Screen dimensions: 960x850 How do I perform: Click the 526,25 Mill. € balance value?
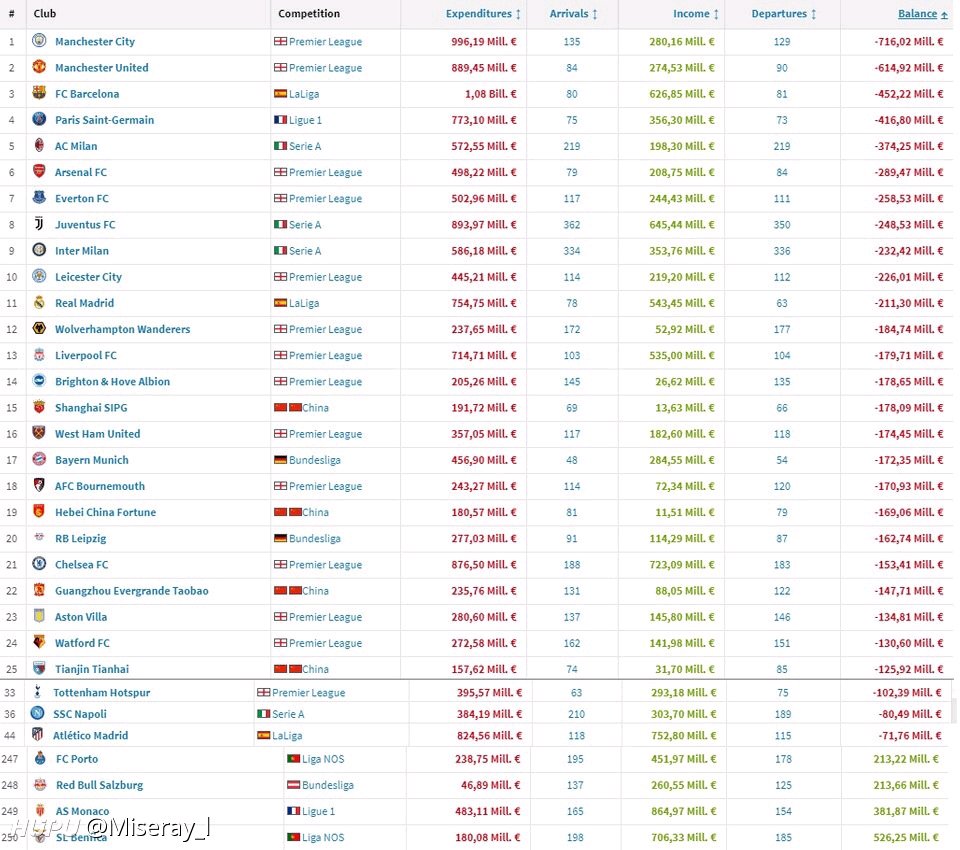tap(906, 838)
